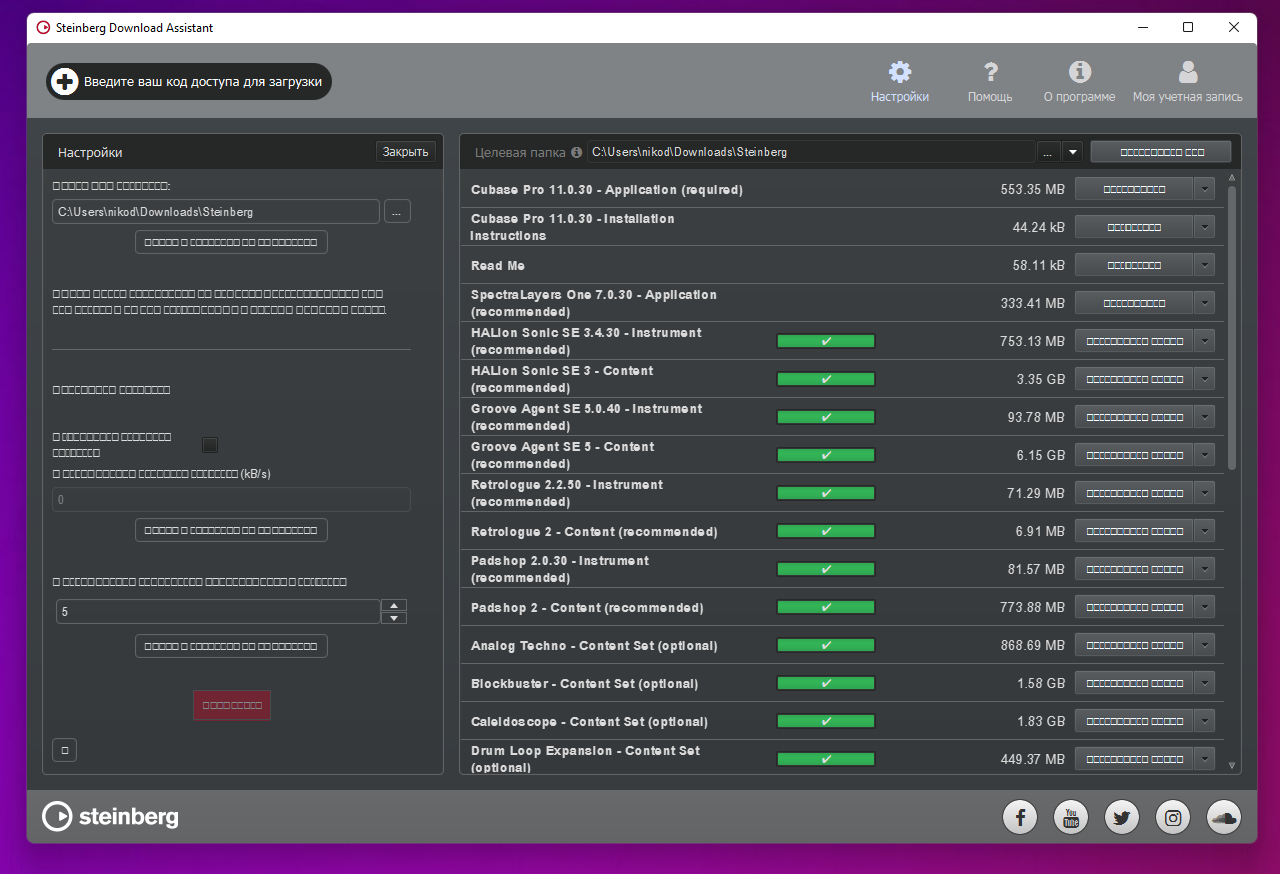
Task: Focus the Целевая папка path field
Action: click(x=811, y=152)
